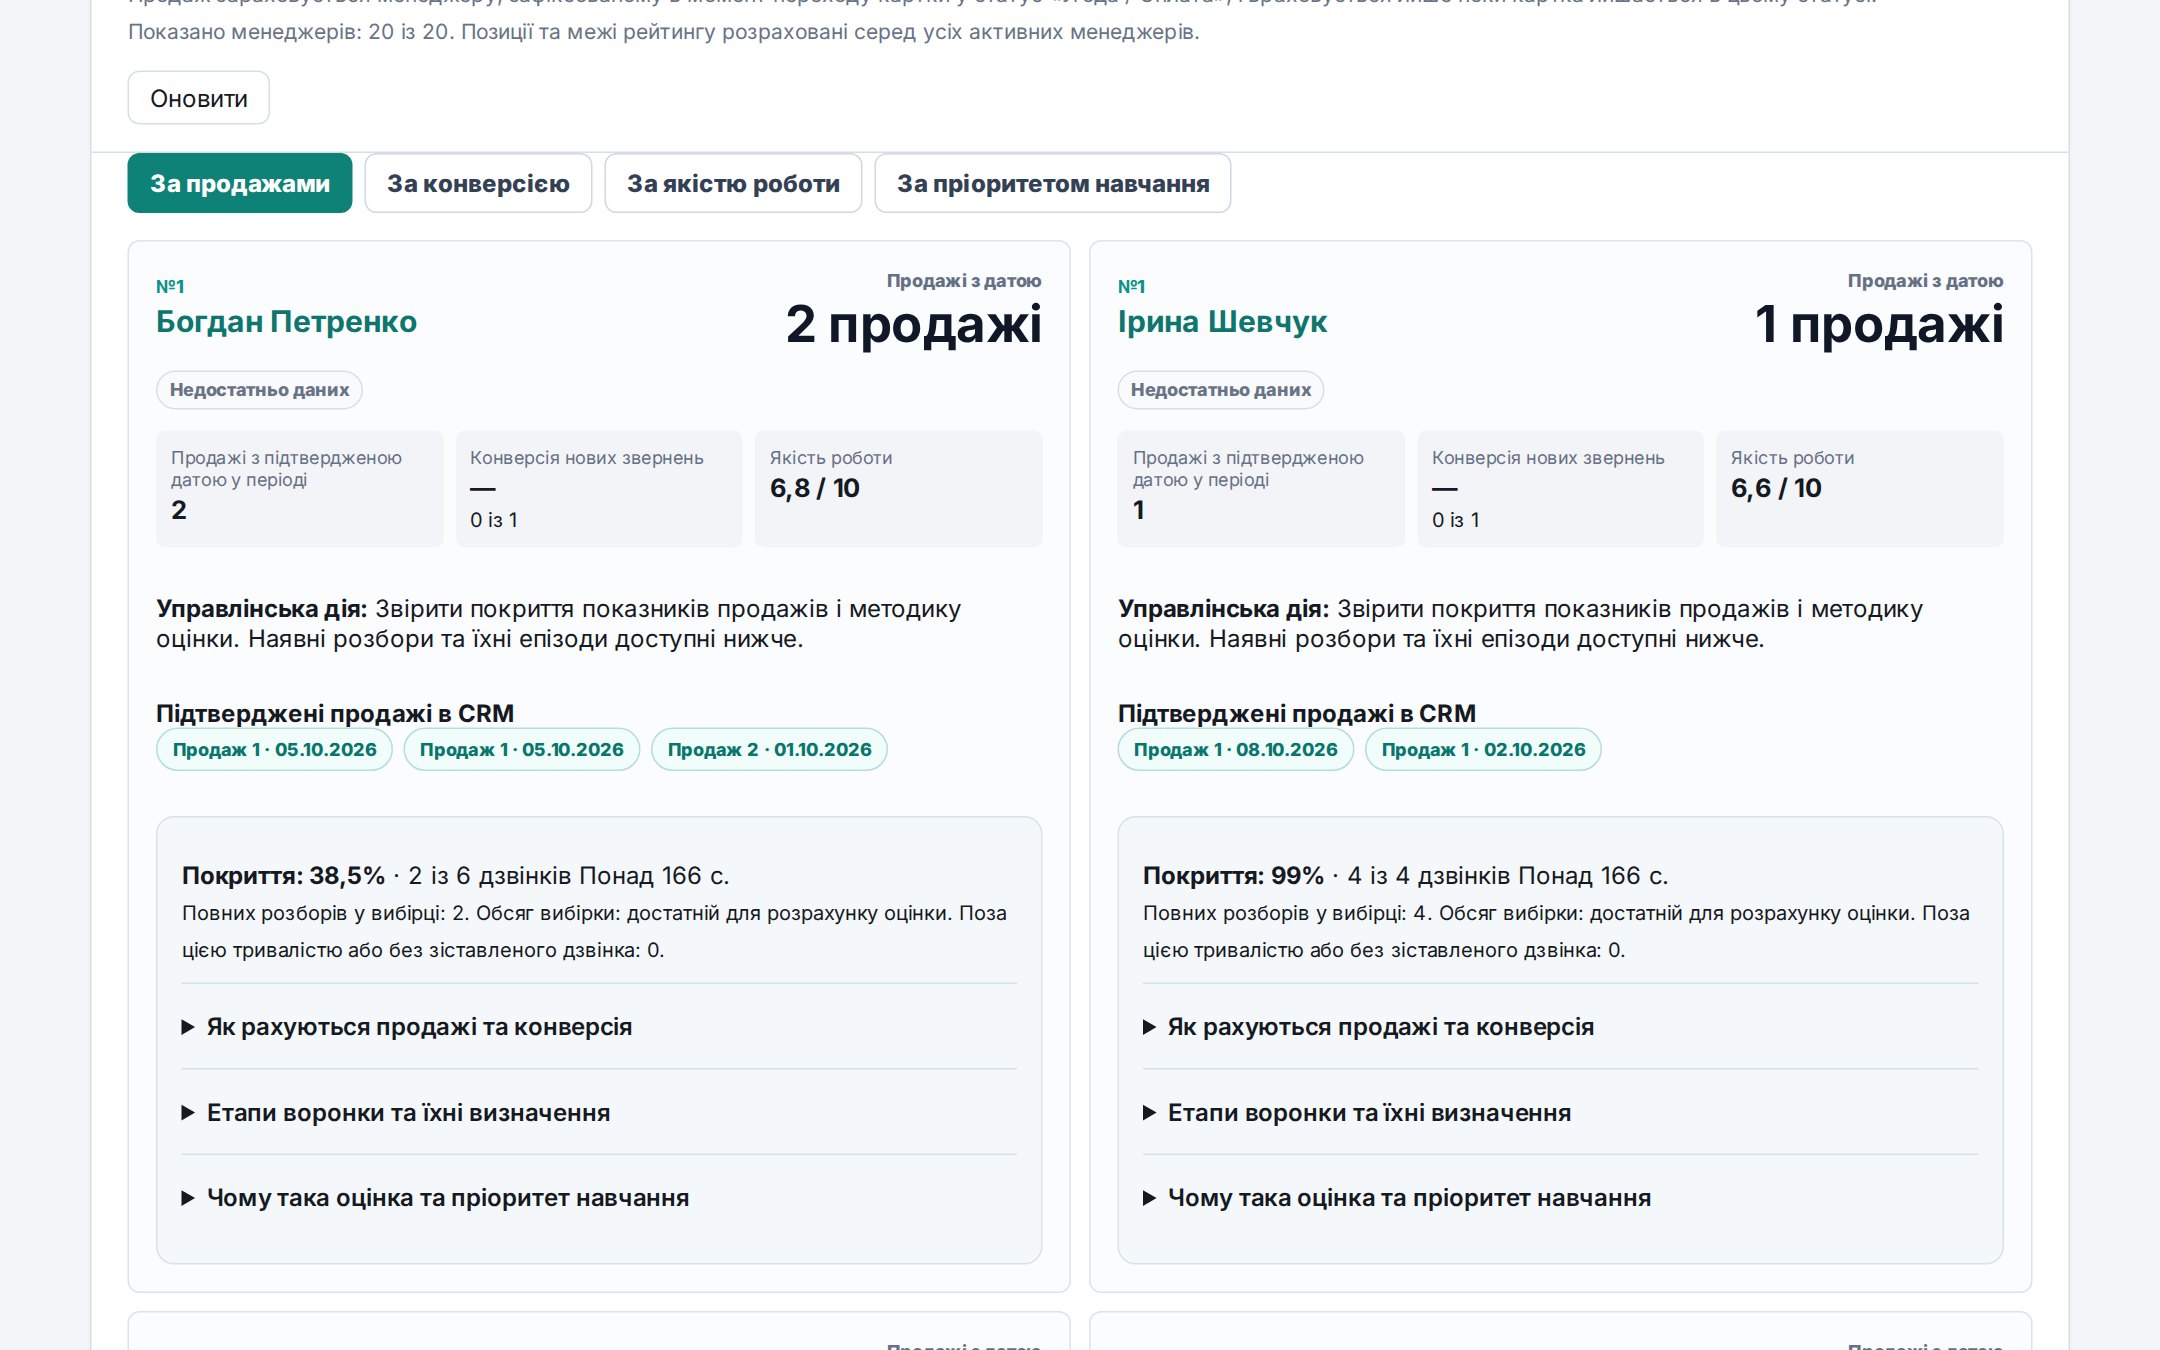Click Продажі з підтвердженою датою tile for Петренко

point(300,489)
